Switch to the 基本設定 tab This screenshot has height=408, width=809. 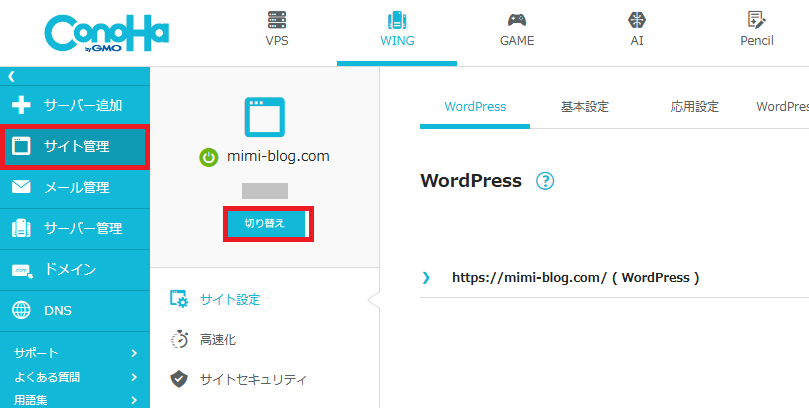585,107
